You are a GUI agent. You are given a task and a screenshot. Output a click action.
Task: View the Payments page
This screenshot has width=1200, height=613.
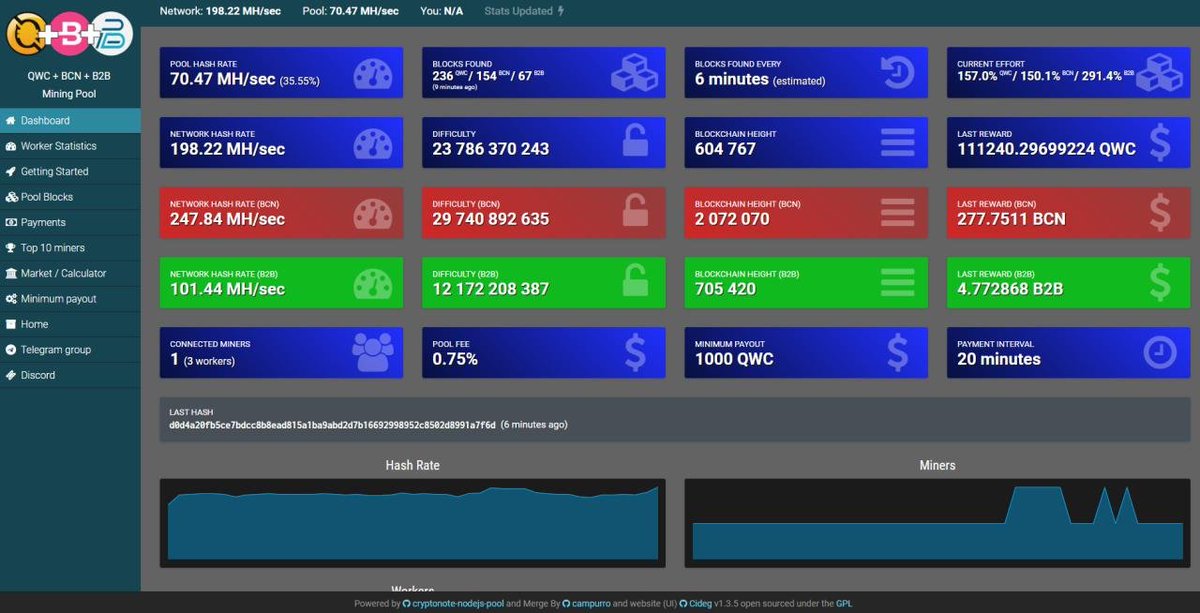[x=70, y=223]
